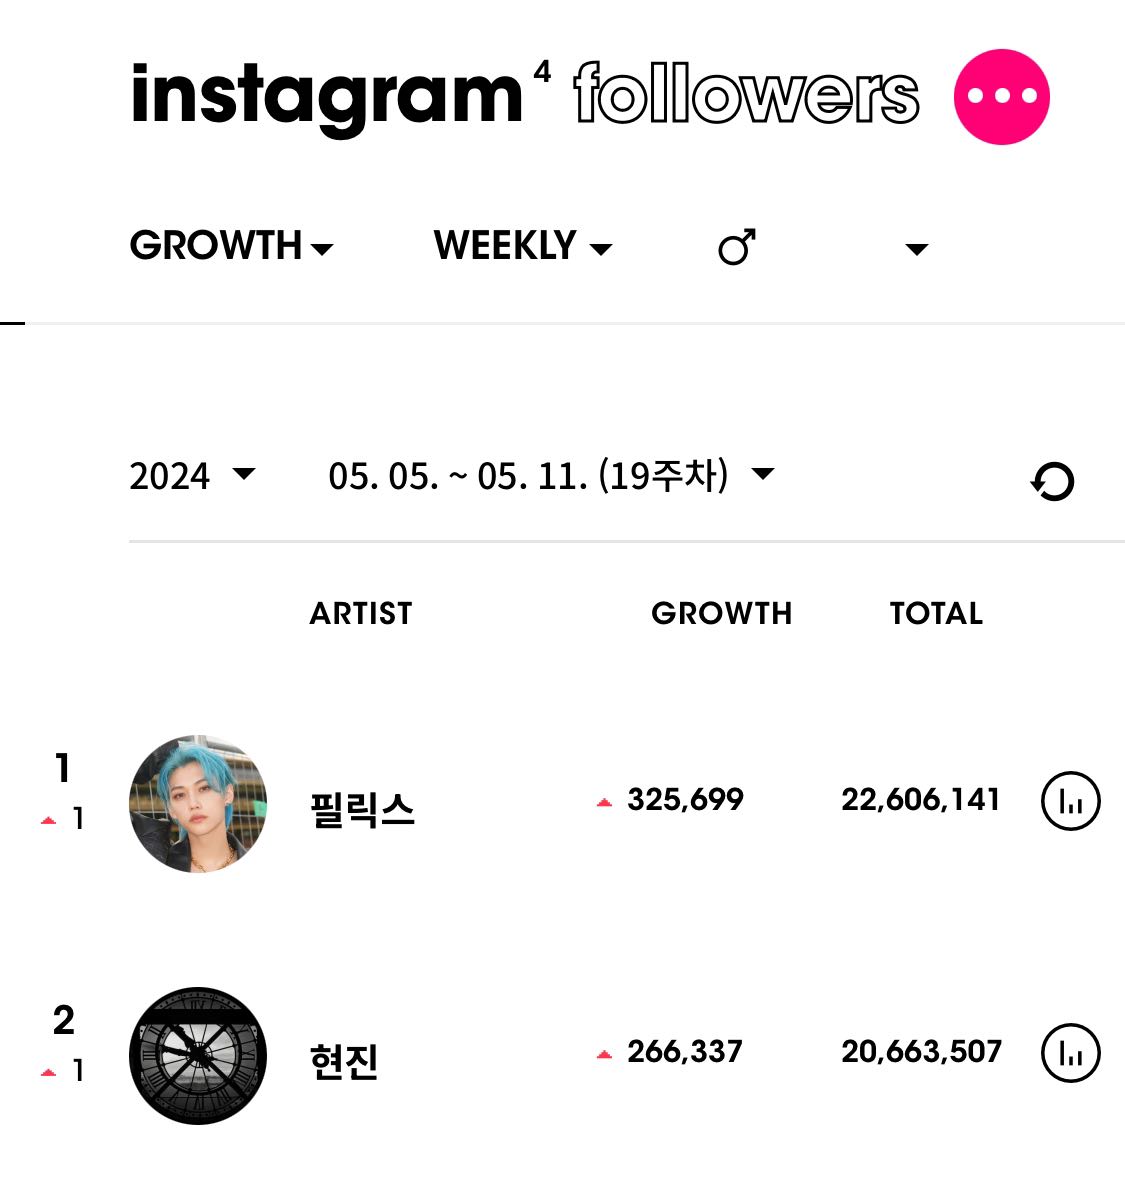
Task: Click the TOTAL column header
Action: point(937,613)
